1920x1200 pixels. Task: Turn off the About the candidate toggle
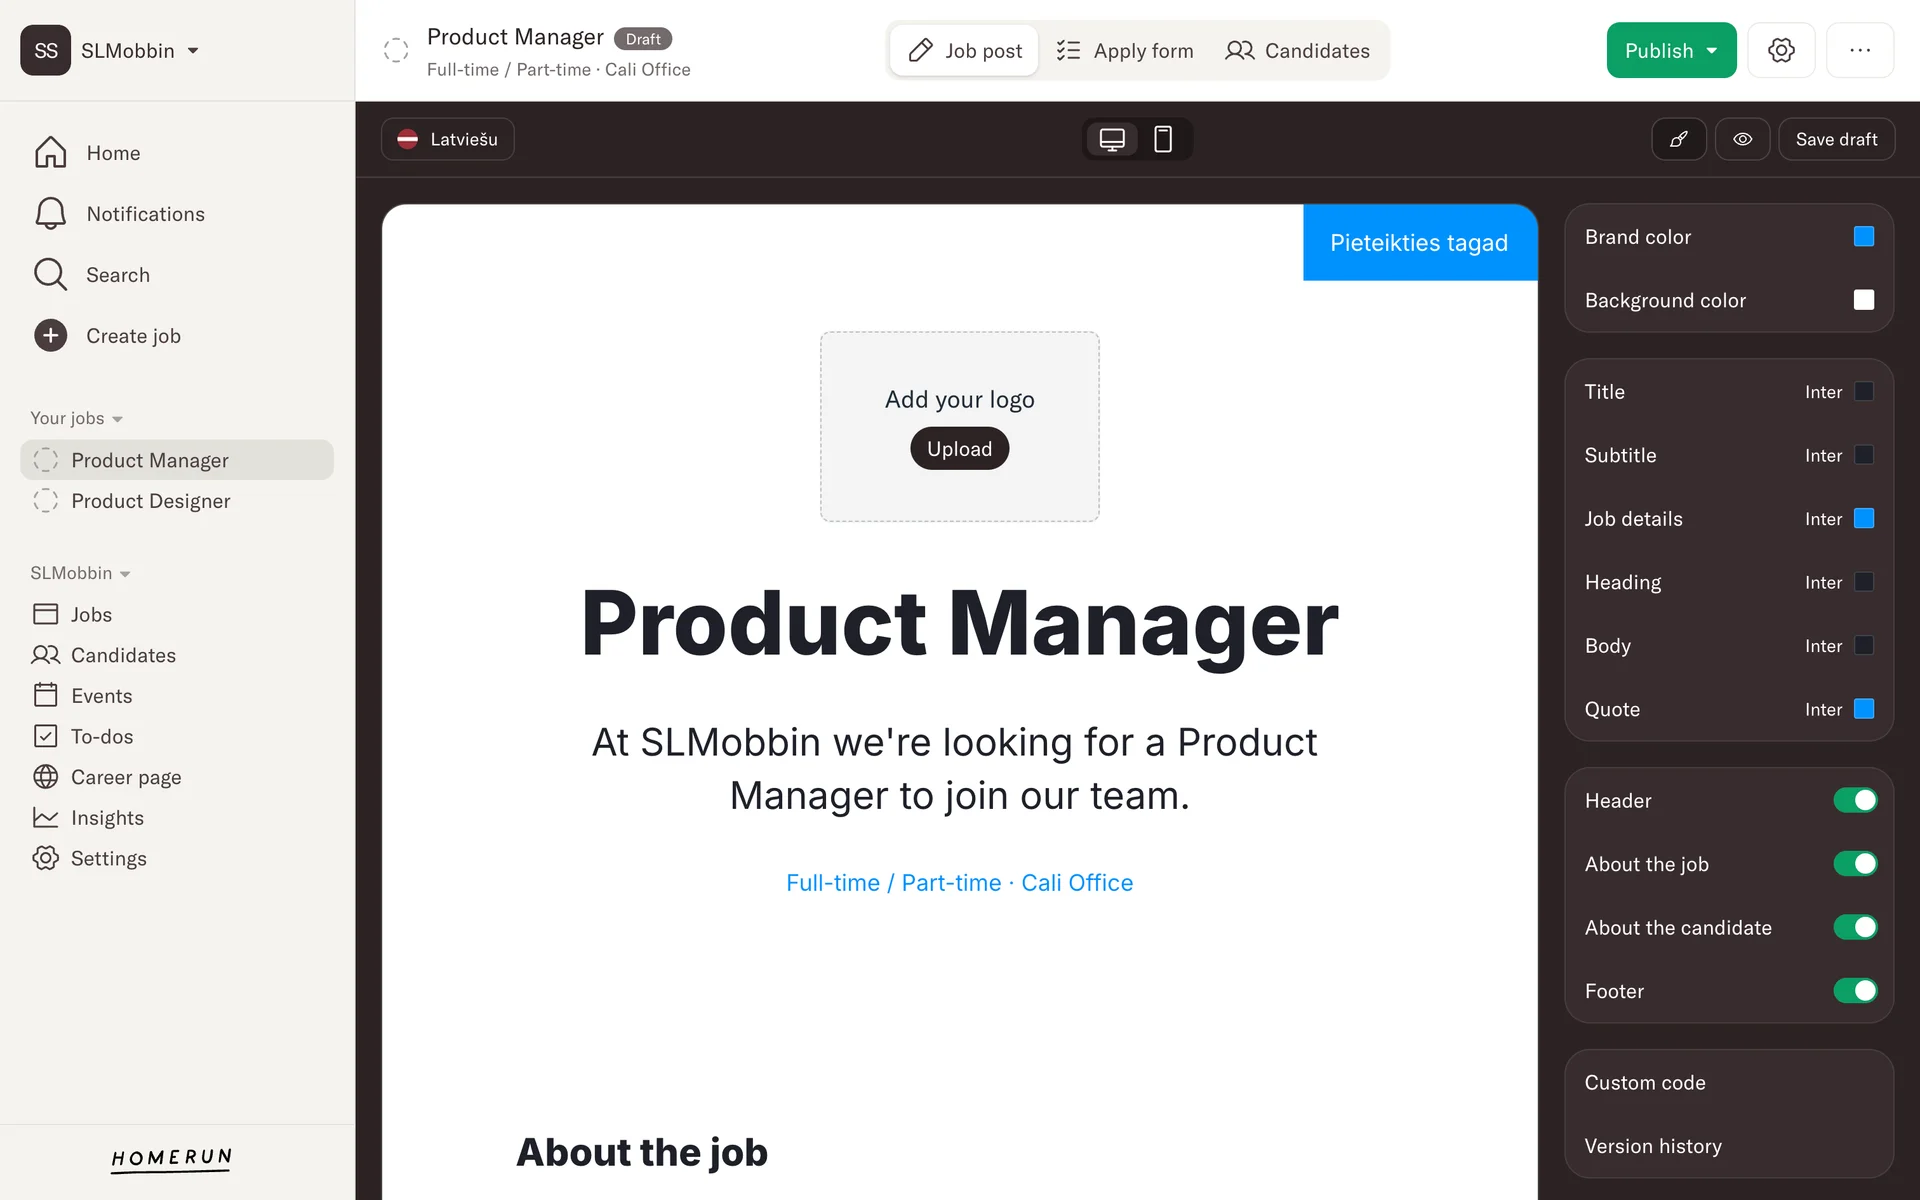[x=1855, y=927]
